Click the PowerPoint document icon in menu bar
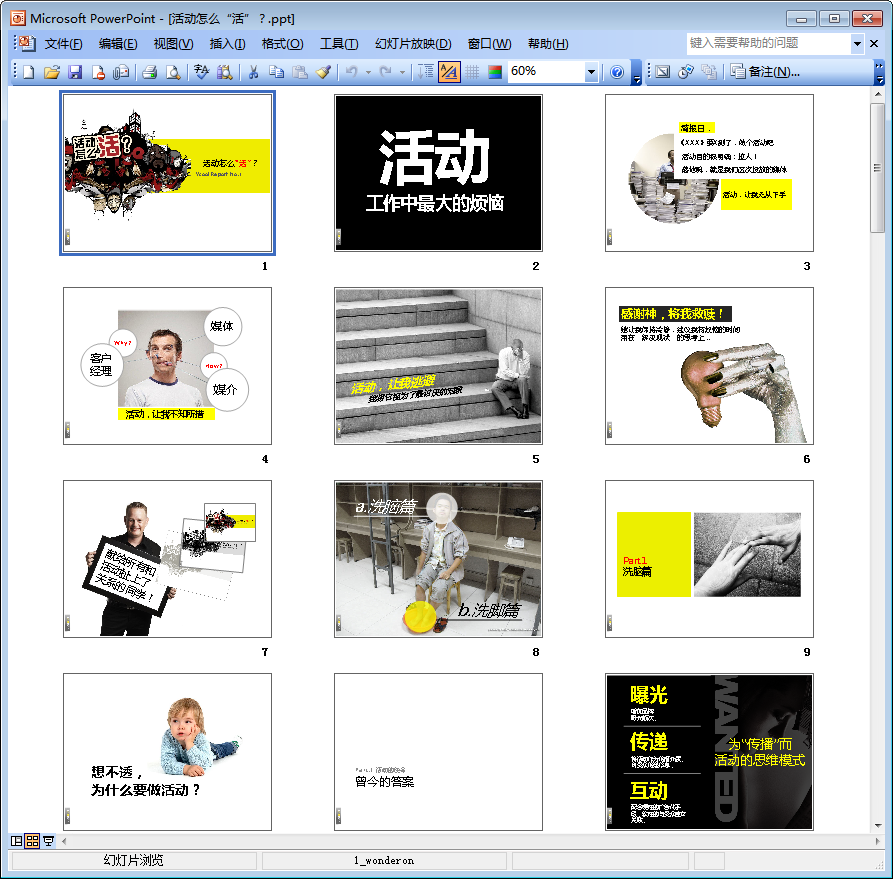 pyautogui.click(x=26, y=43)
